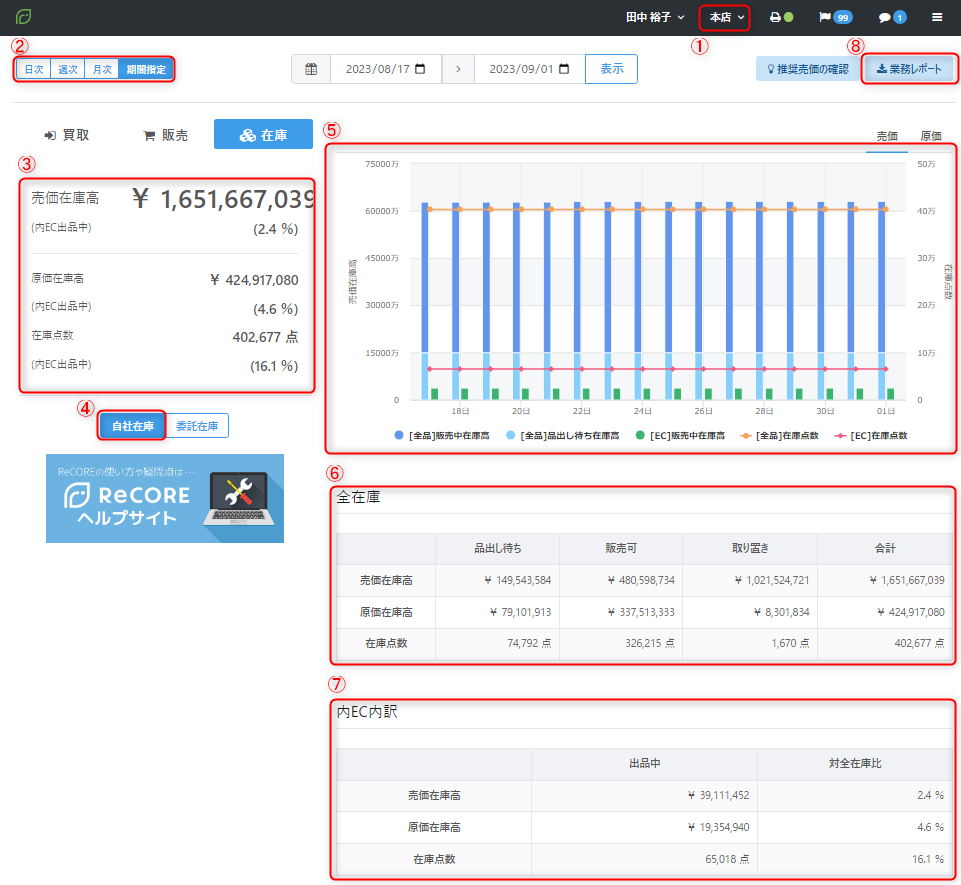This screenshot has width=961, height=885.
Task: Download the 業務レポート report
Action: coord(909,69)
